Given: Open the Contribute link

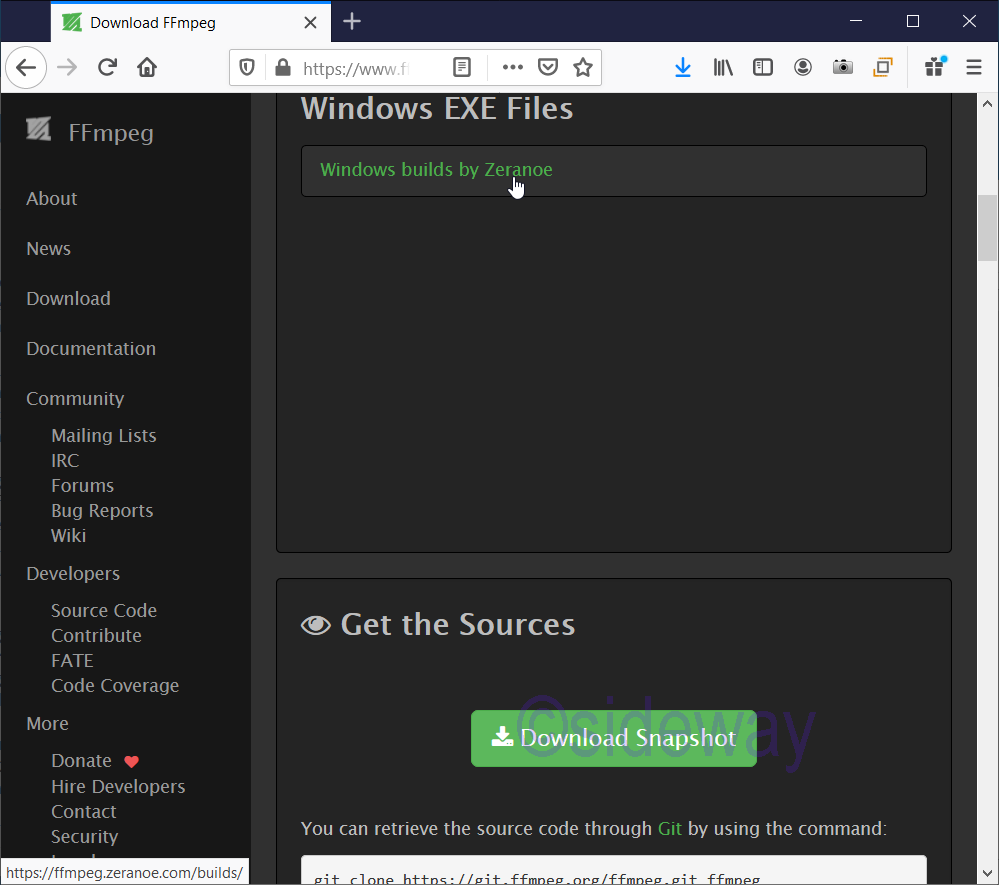Looking at the screenshot, I should point(96,636).
